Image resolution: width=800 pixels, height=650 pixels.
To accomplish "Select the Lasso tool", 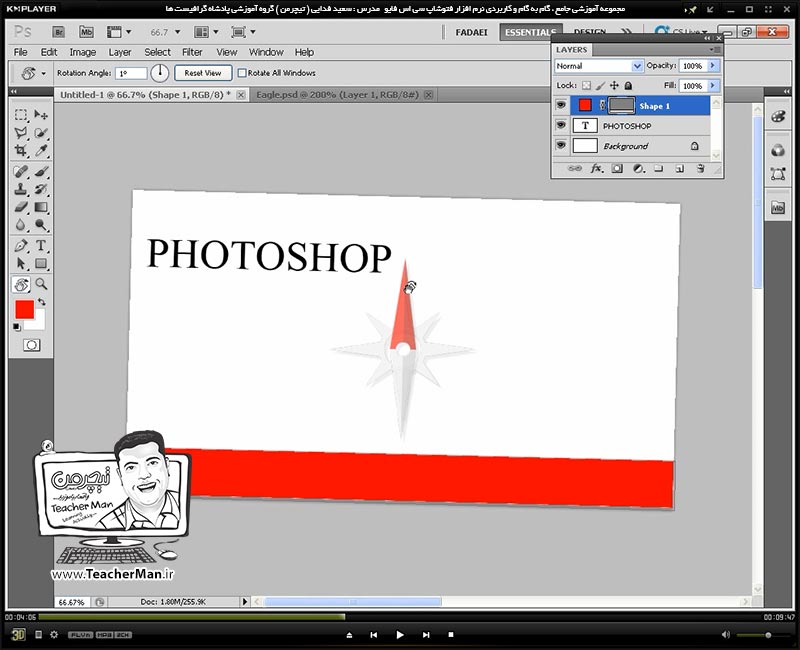I will coord(20,133).
